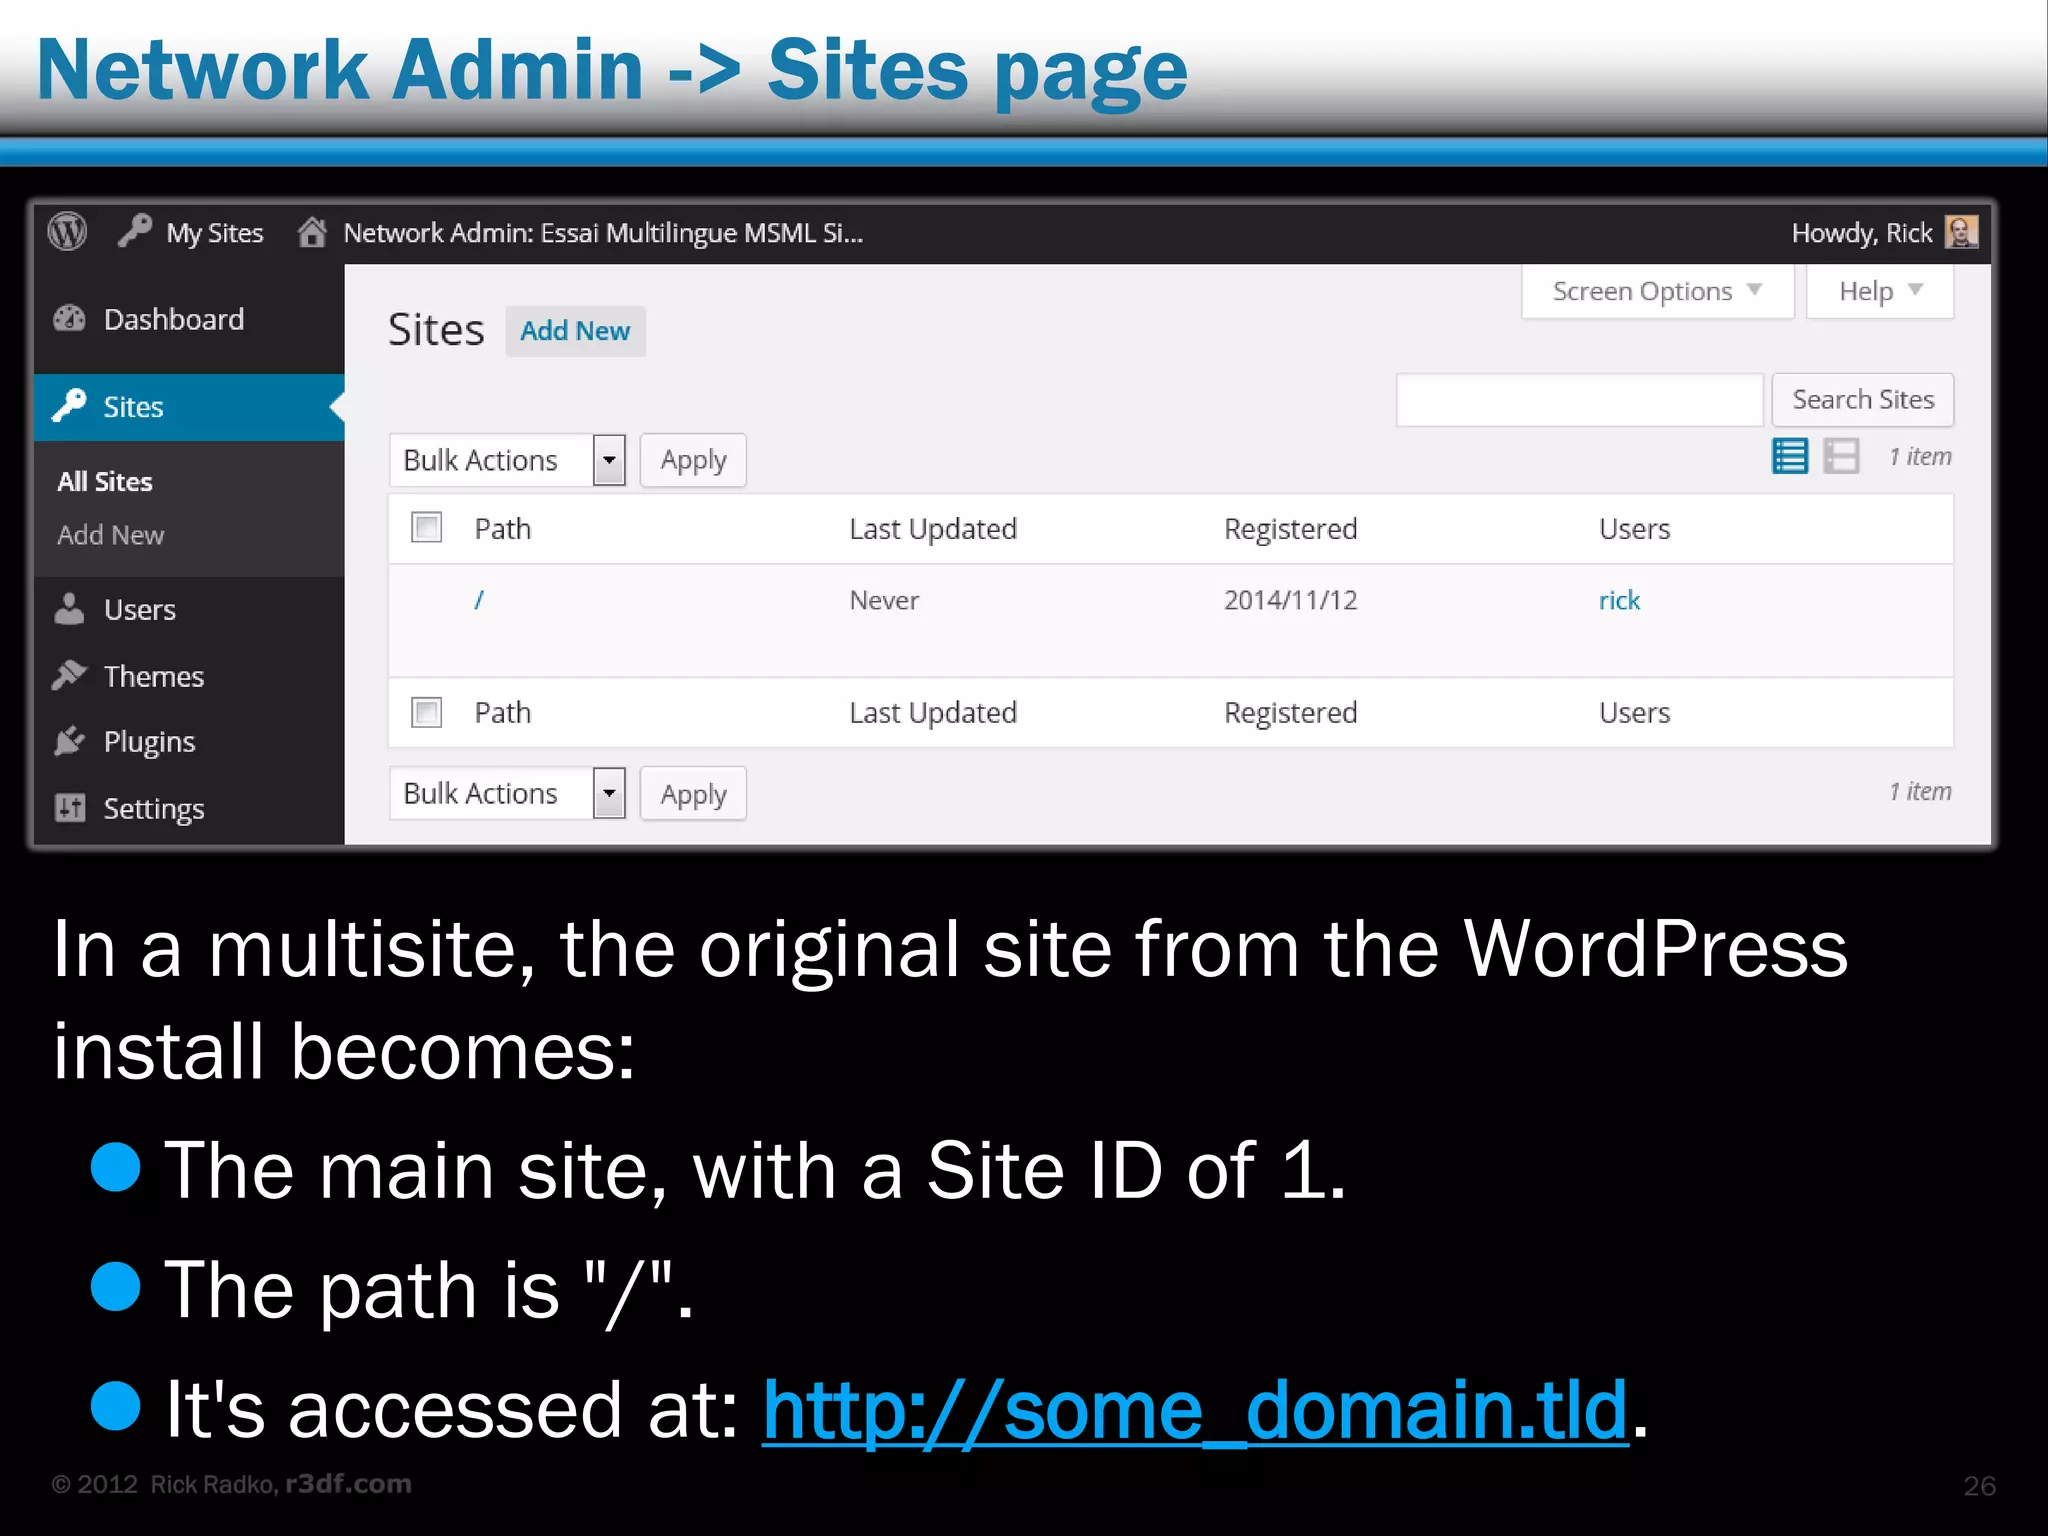
Task: Open the top Bulk Actions dropdown
Action: click(x=507, y=460)
